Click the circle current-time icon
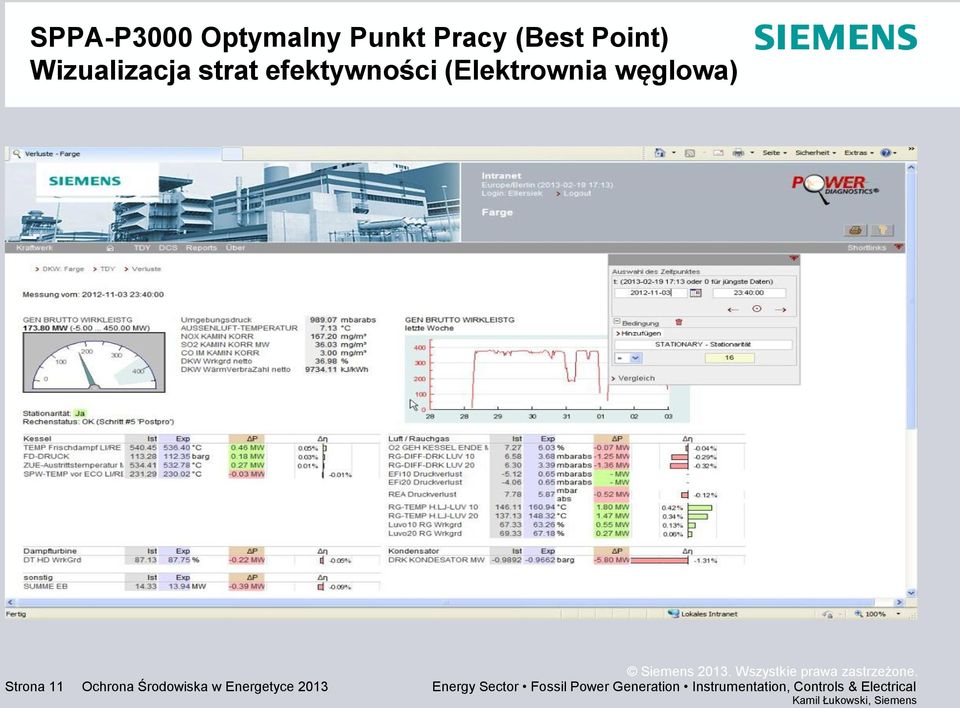Viewport: 960px width, 708px height. pos(757,309)
